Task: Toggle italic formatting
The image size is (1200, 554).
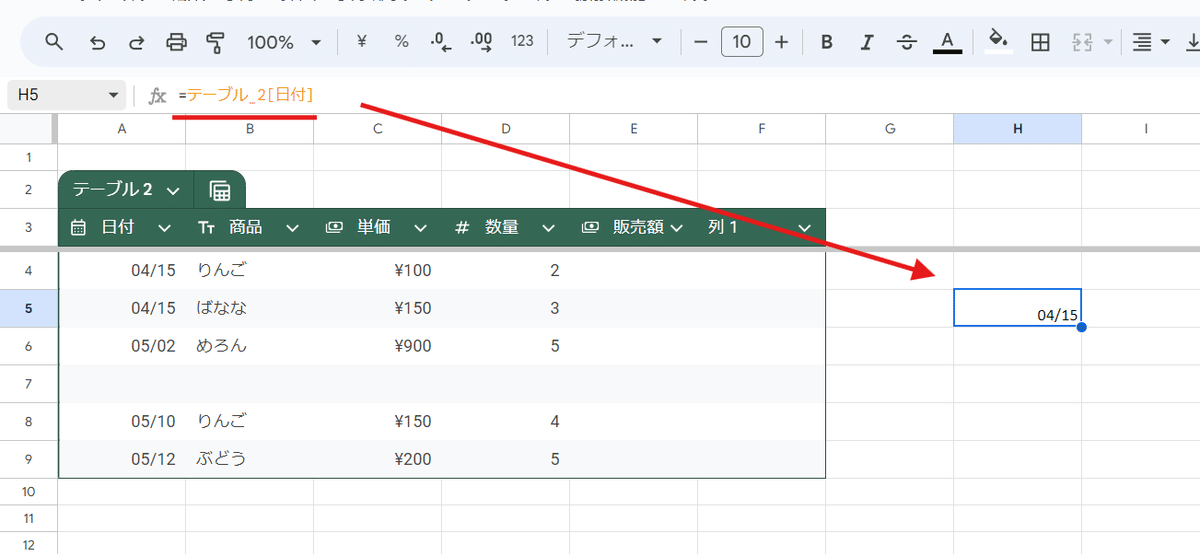Action: tap(867, 42)
